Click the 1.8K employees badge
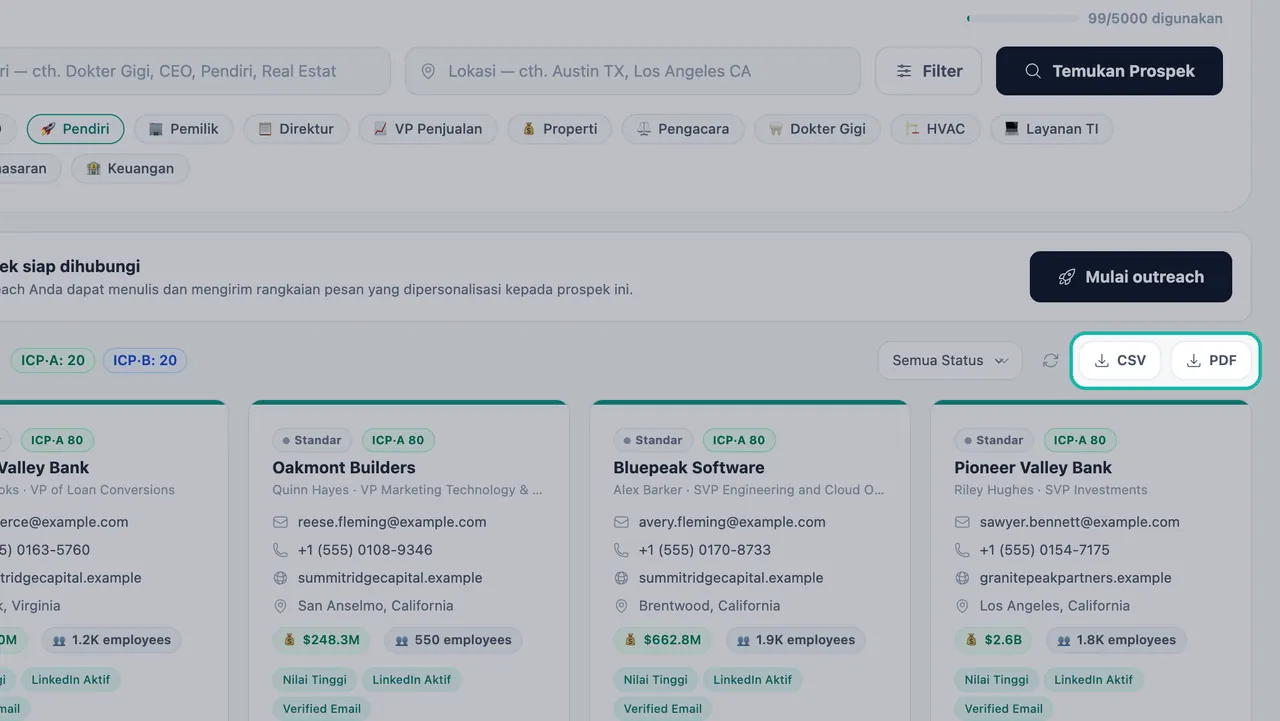This screenshot has width=1280, height=721. (1116, 640)
